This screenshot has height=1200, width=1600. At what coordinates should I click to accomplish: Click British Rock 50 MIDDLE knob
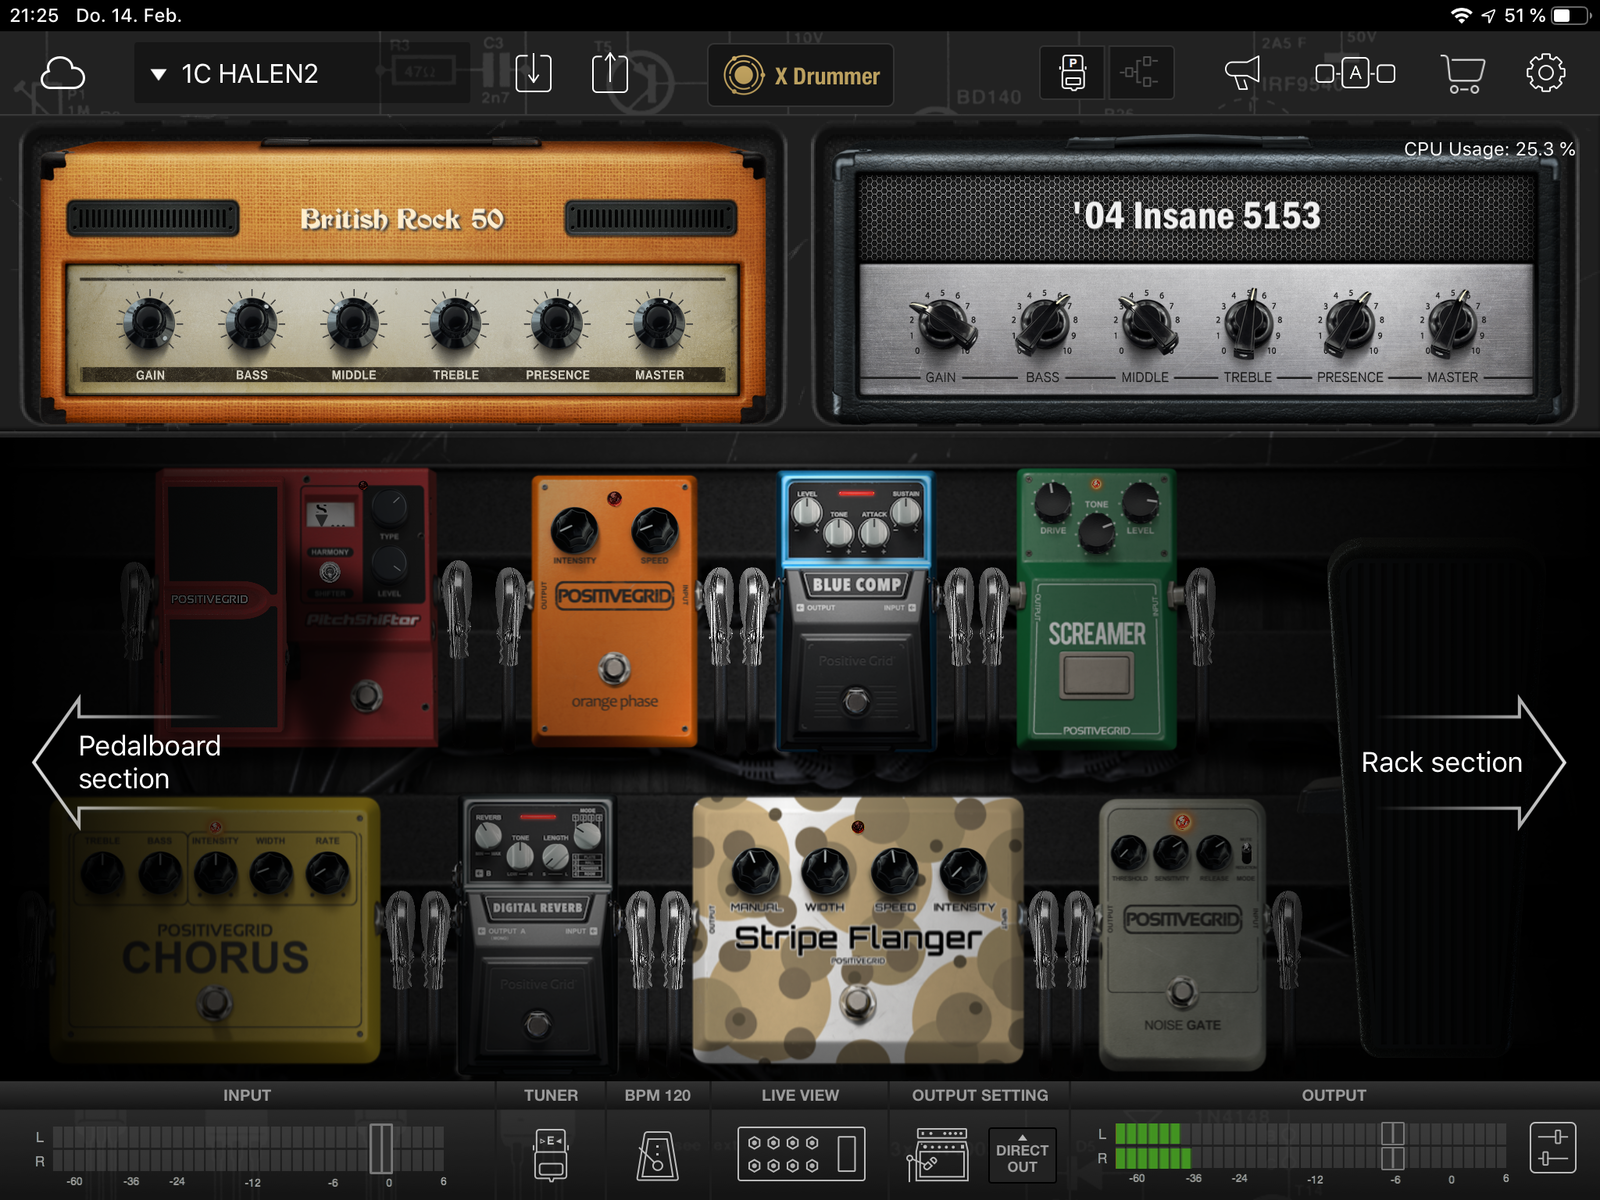pos(354,323)
